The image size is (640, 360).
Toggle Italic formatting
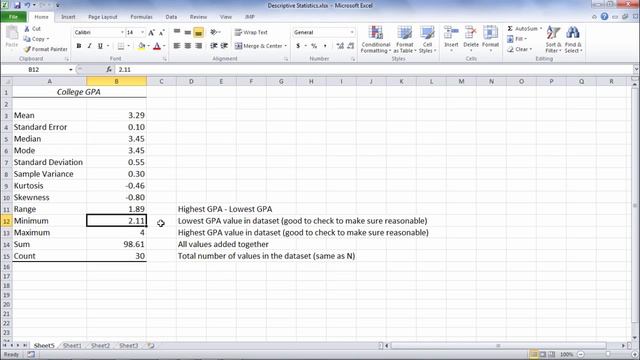89,46
